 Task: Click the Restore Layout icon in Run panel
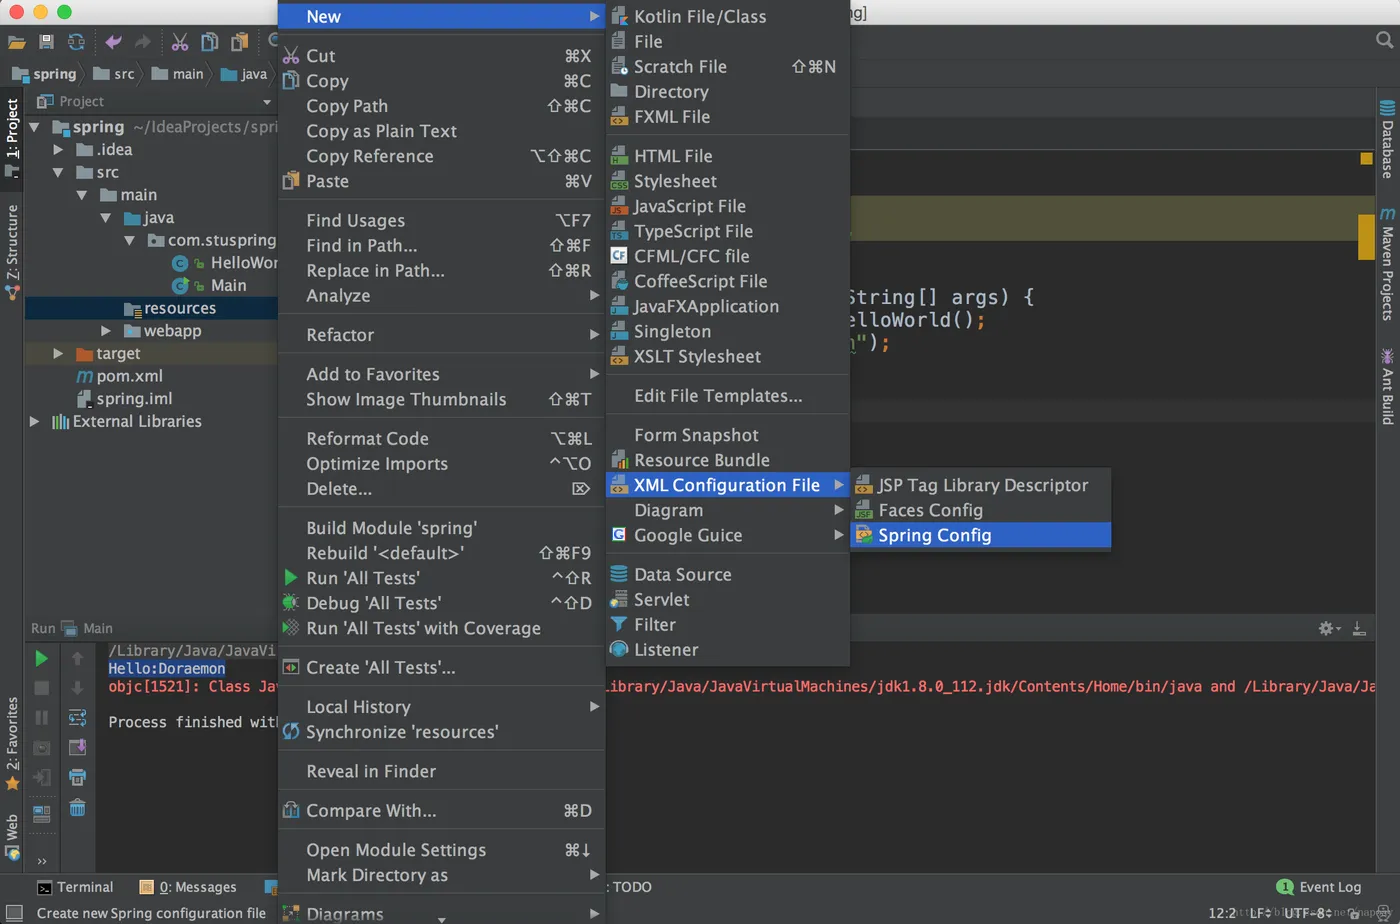click(x=41, y=813)
